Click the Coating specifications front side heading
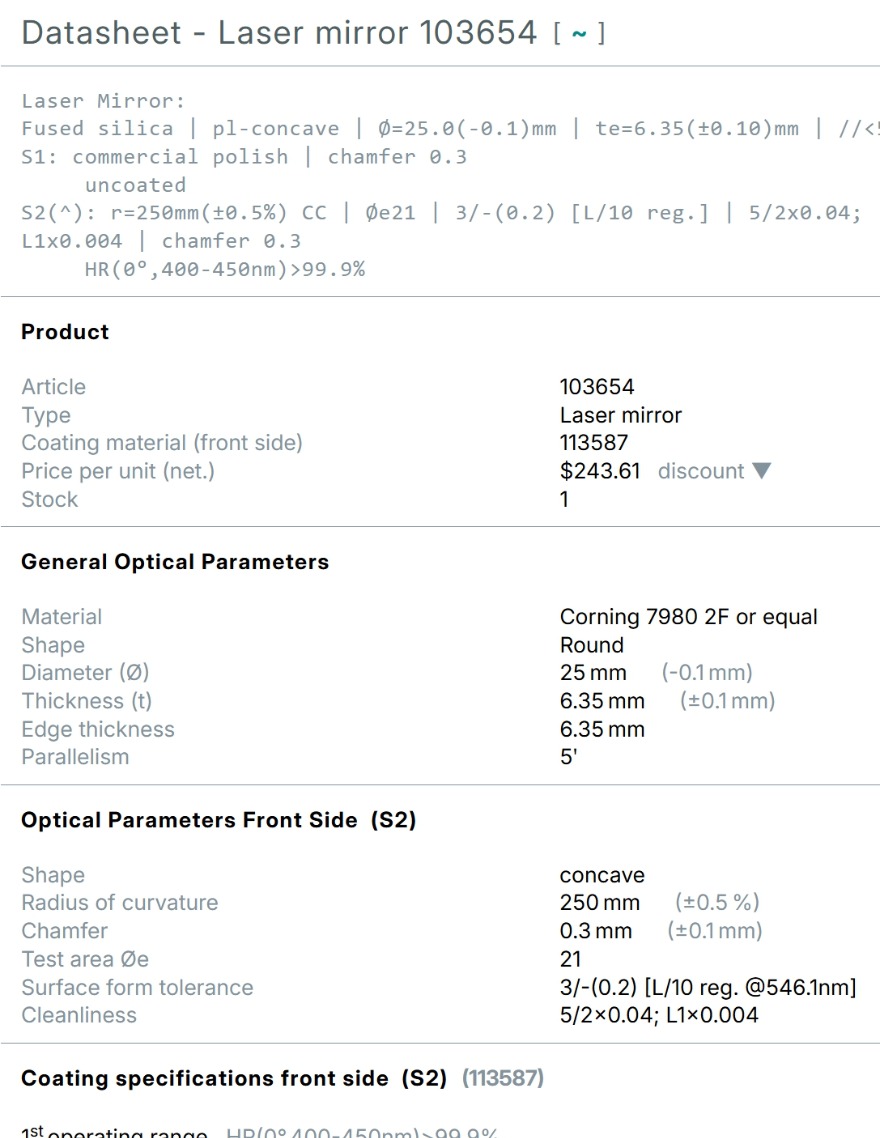 (x=234, y=1078)
